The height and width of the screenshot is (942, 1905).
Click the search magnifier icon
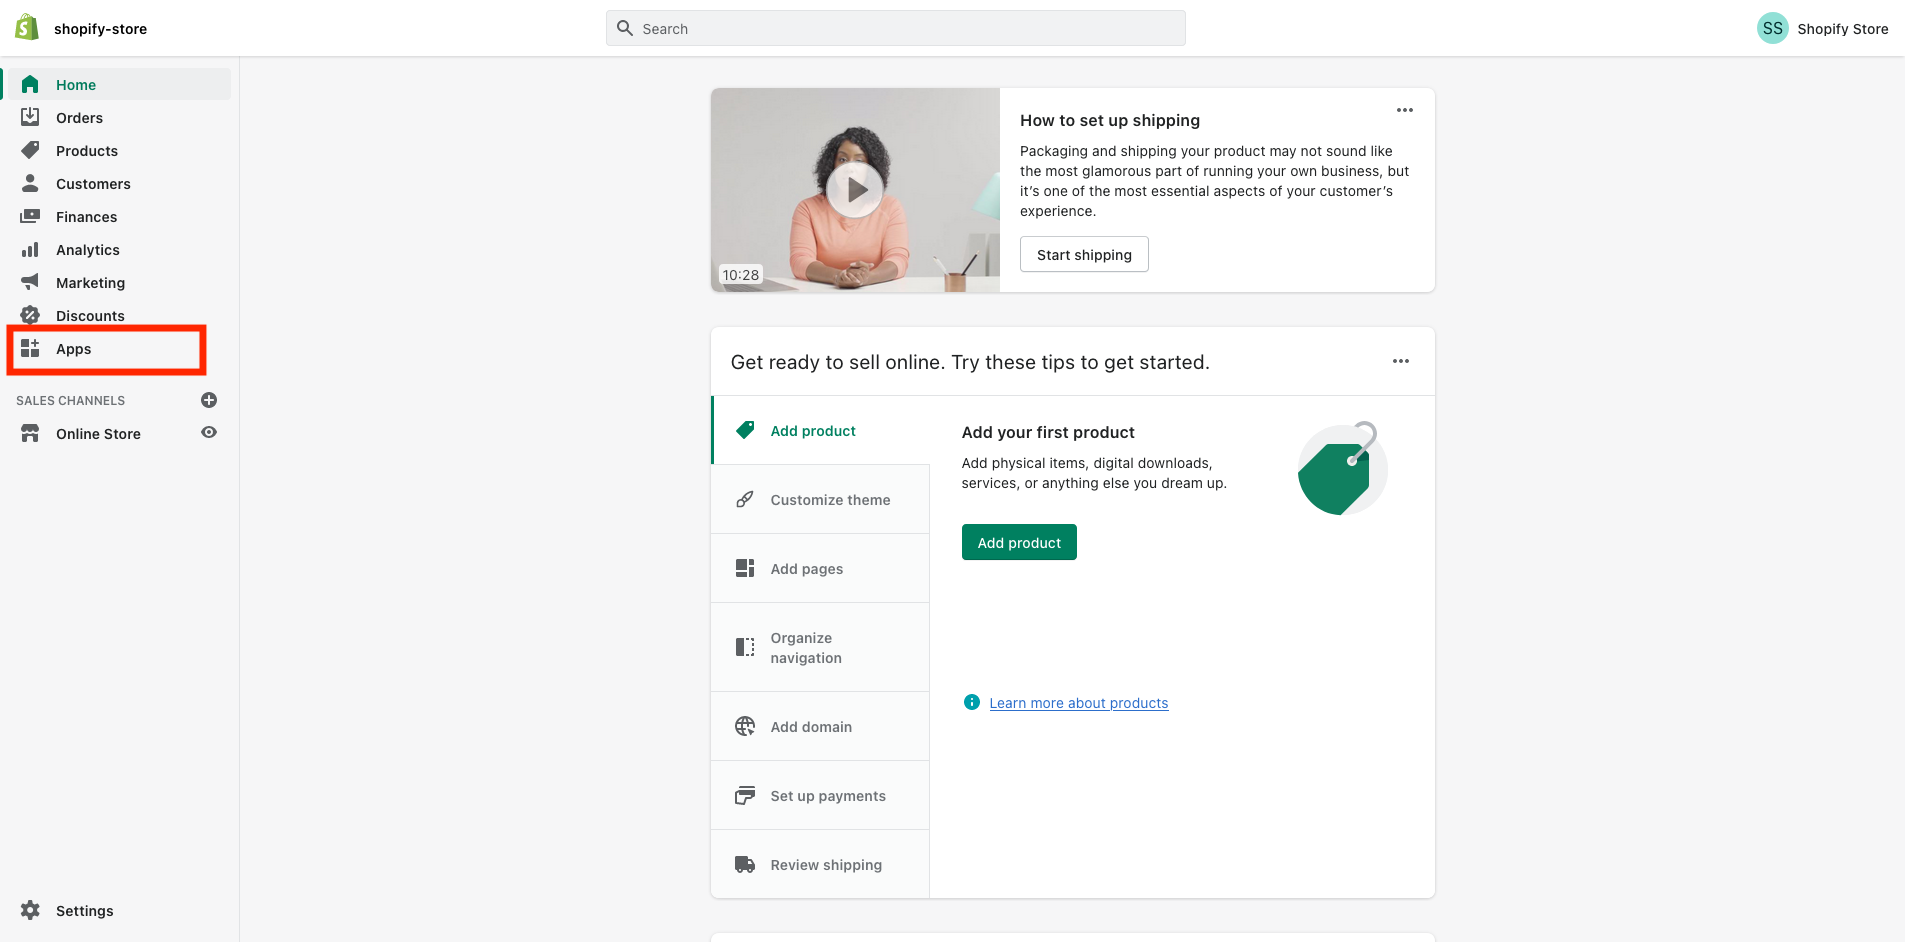coord(625,28)
